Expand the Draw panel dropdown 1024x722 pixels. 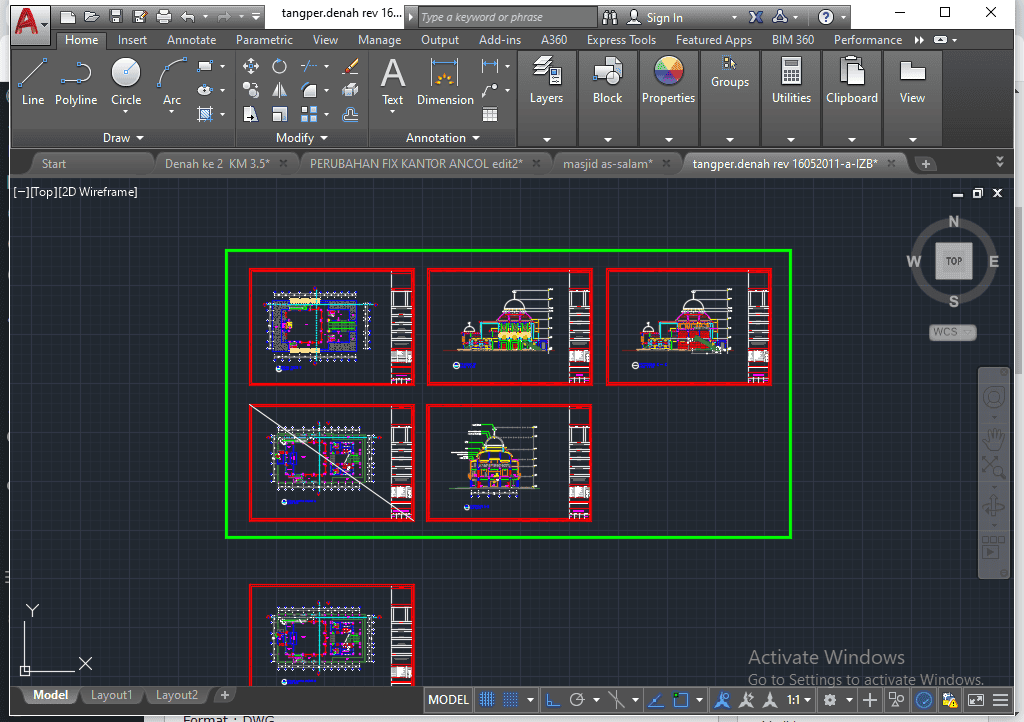coord(123,138)
